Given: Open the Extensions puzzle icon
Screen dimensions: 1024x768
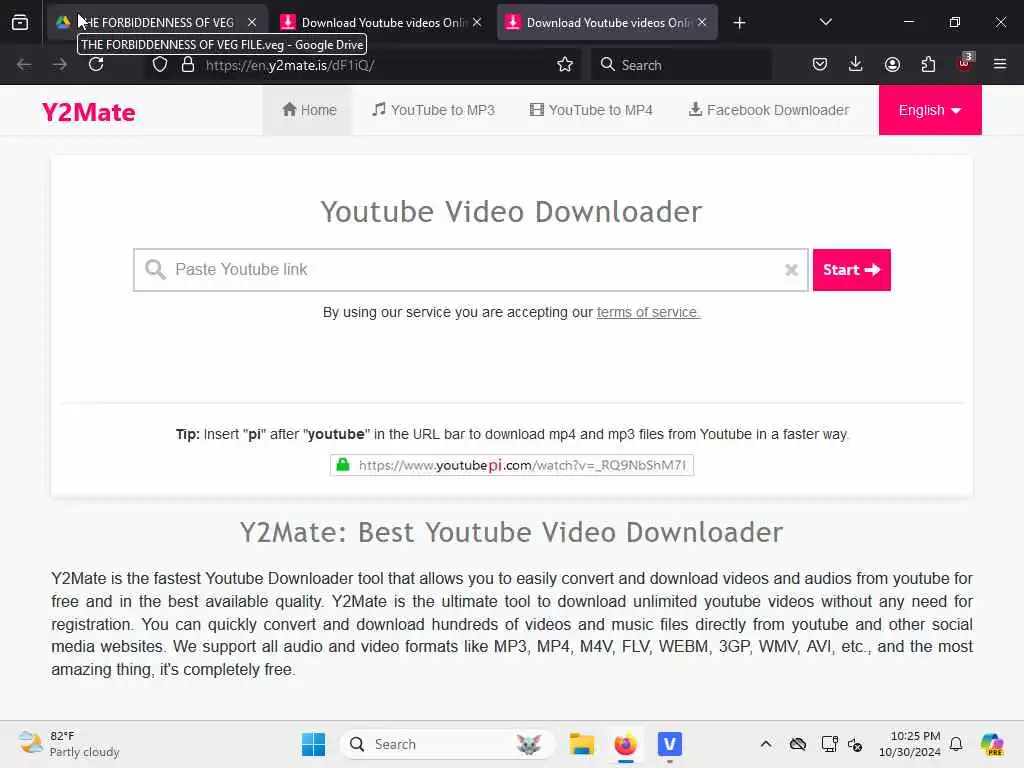Looking at the screenshot, I should pos(928,65).
